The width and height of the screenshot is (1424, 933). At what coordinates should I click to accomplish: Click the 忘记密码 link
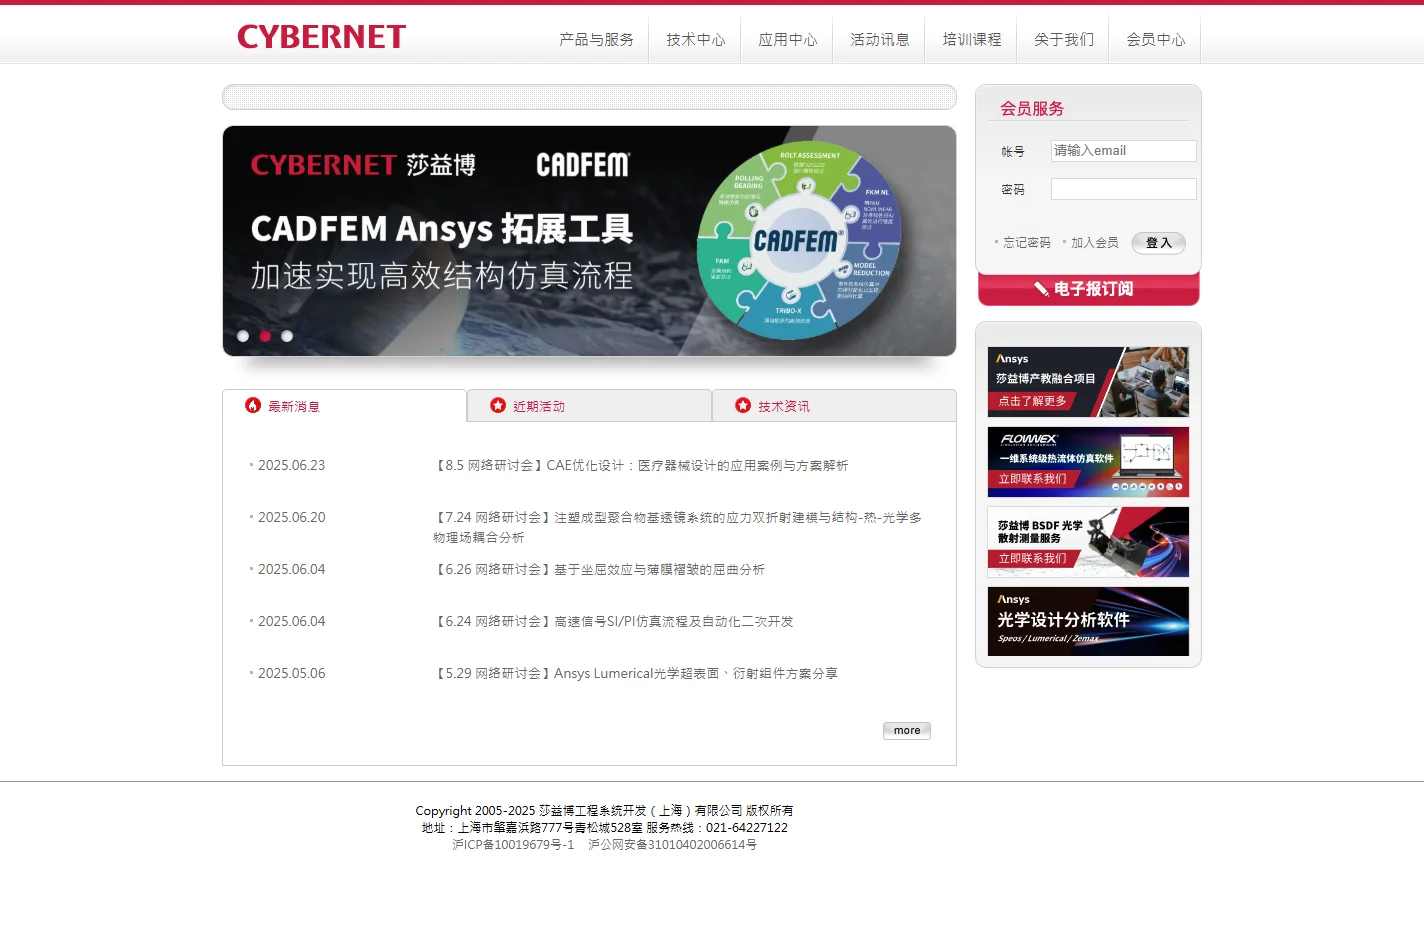[x=1026, y=243]
